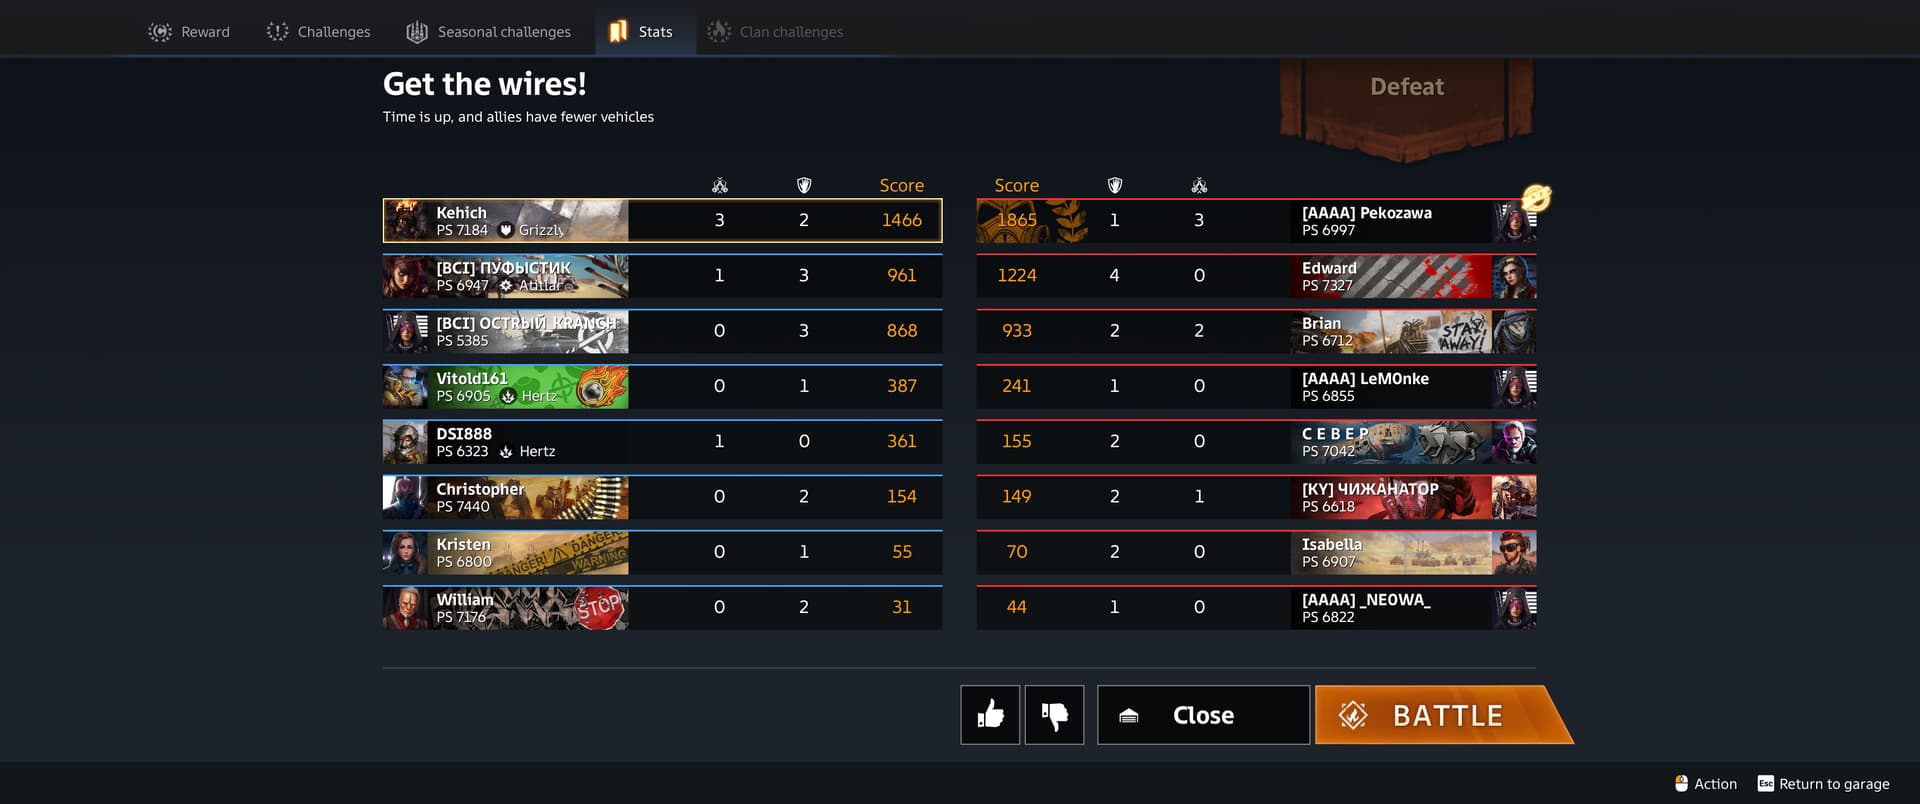Click the Reward tab gear icon

click(160, 32)
